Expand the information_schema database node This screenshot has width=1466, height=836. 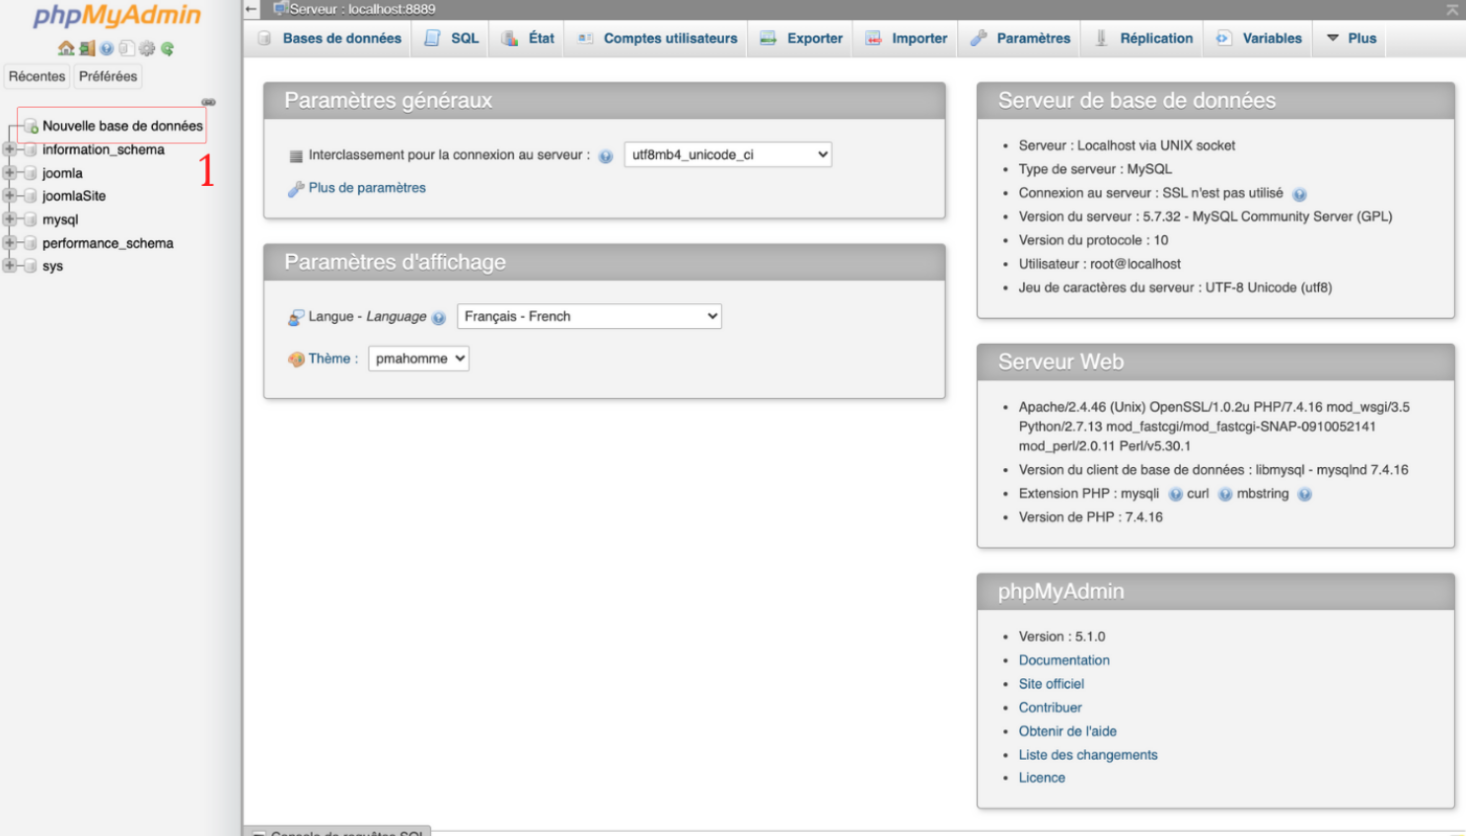(x=10, y=150)
